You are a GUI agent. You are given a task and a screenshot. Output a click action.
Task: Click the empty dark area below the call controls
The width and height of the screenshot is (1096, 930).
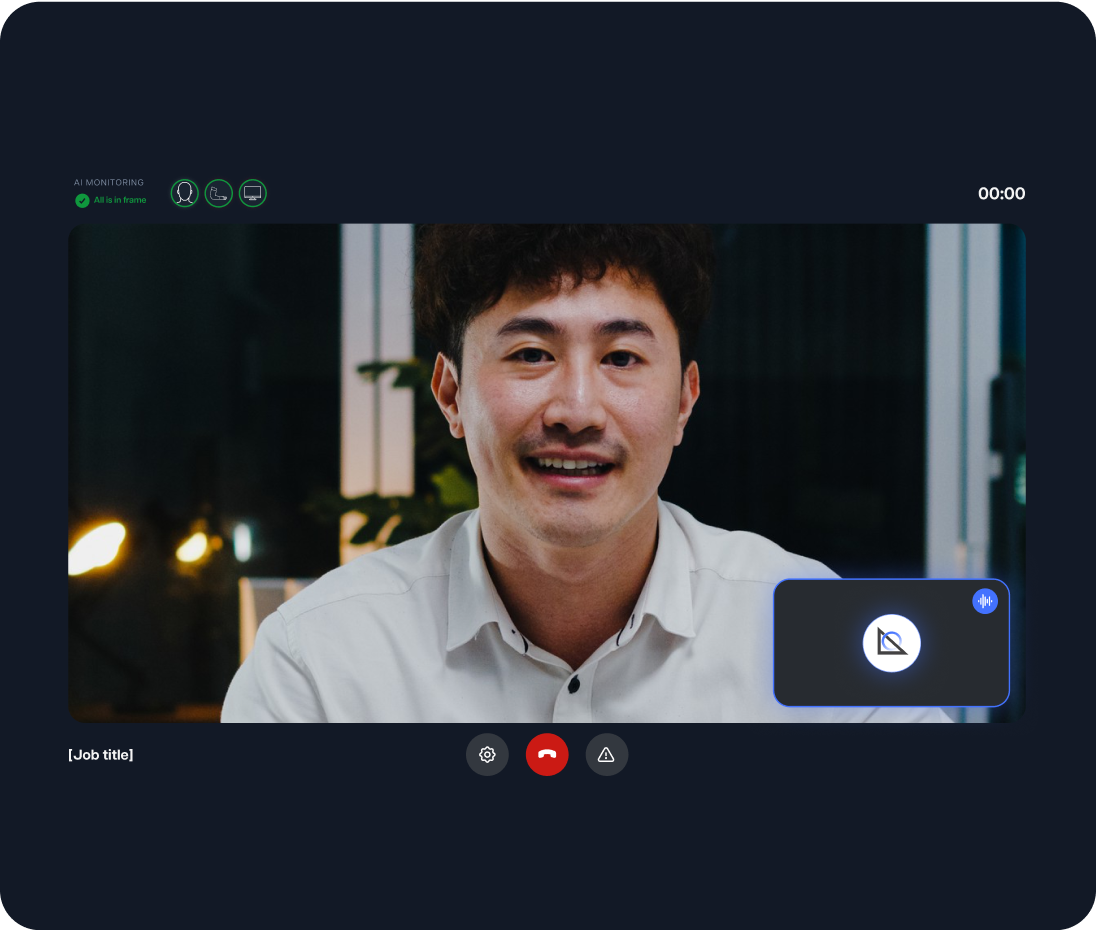pyautogui.click(x=547, y=850)
